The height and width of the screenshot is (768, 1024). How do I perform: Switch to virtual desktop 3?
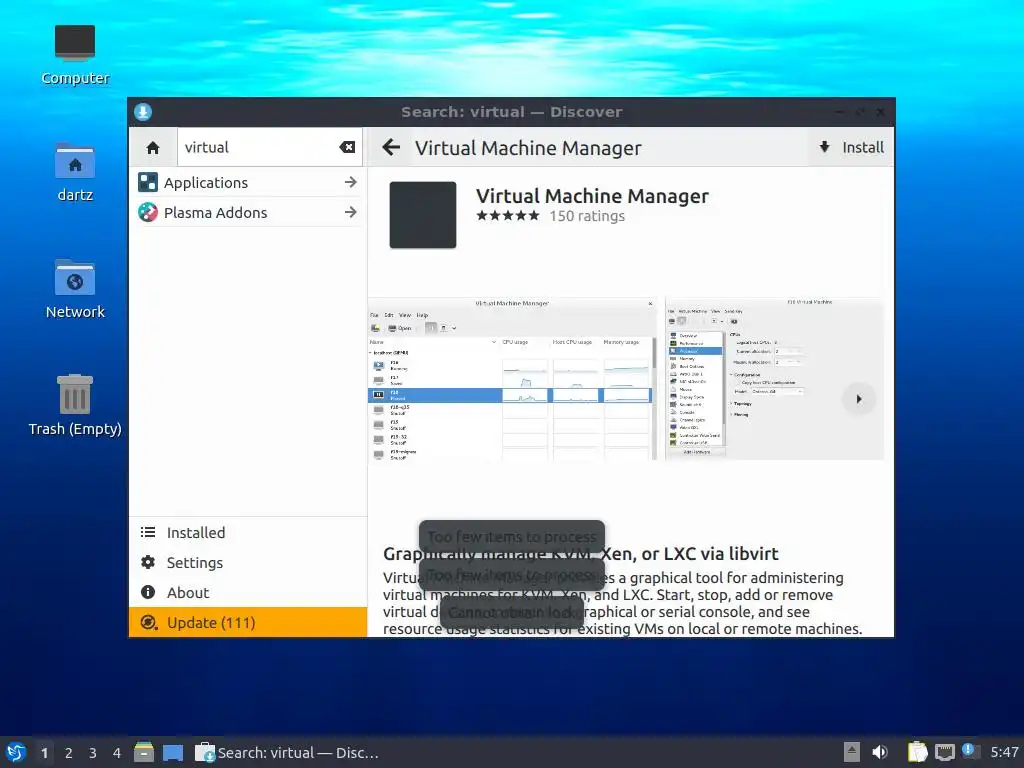[93, 753]
